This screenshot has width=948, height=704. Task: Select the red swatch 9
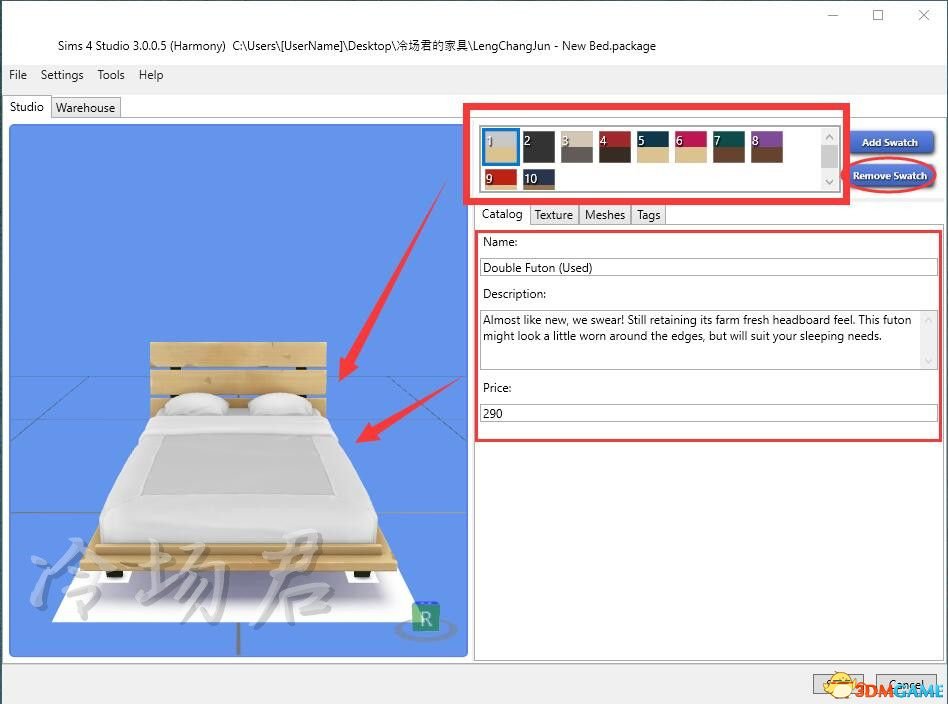click(501, 179)
